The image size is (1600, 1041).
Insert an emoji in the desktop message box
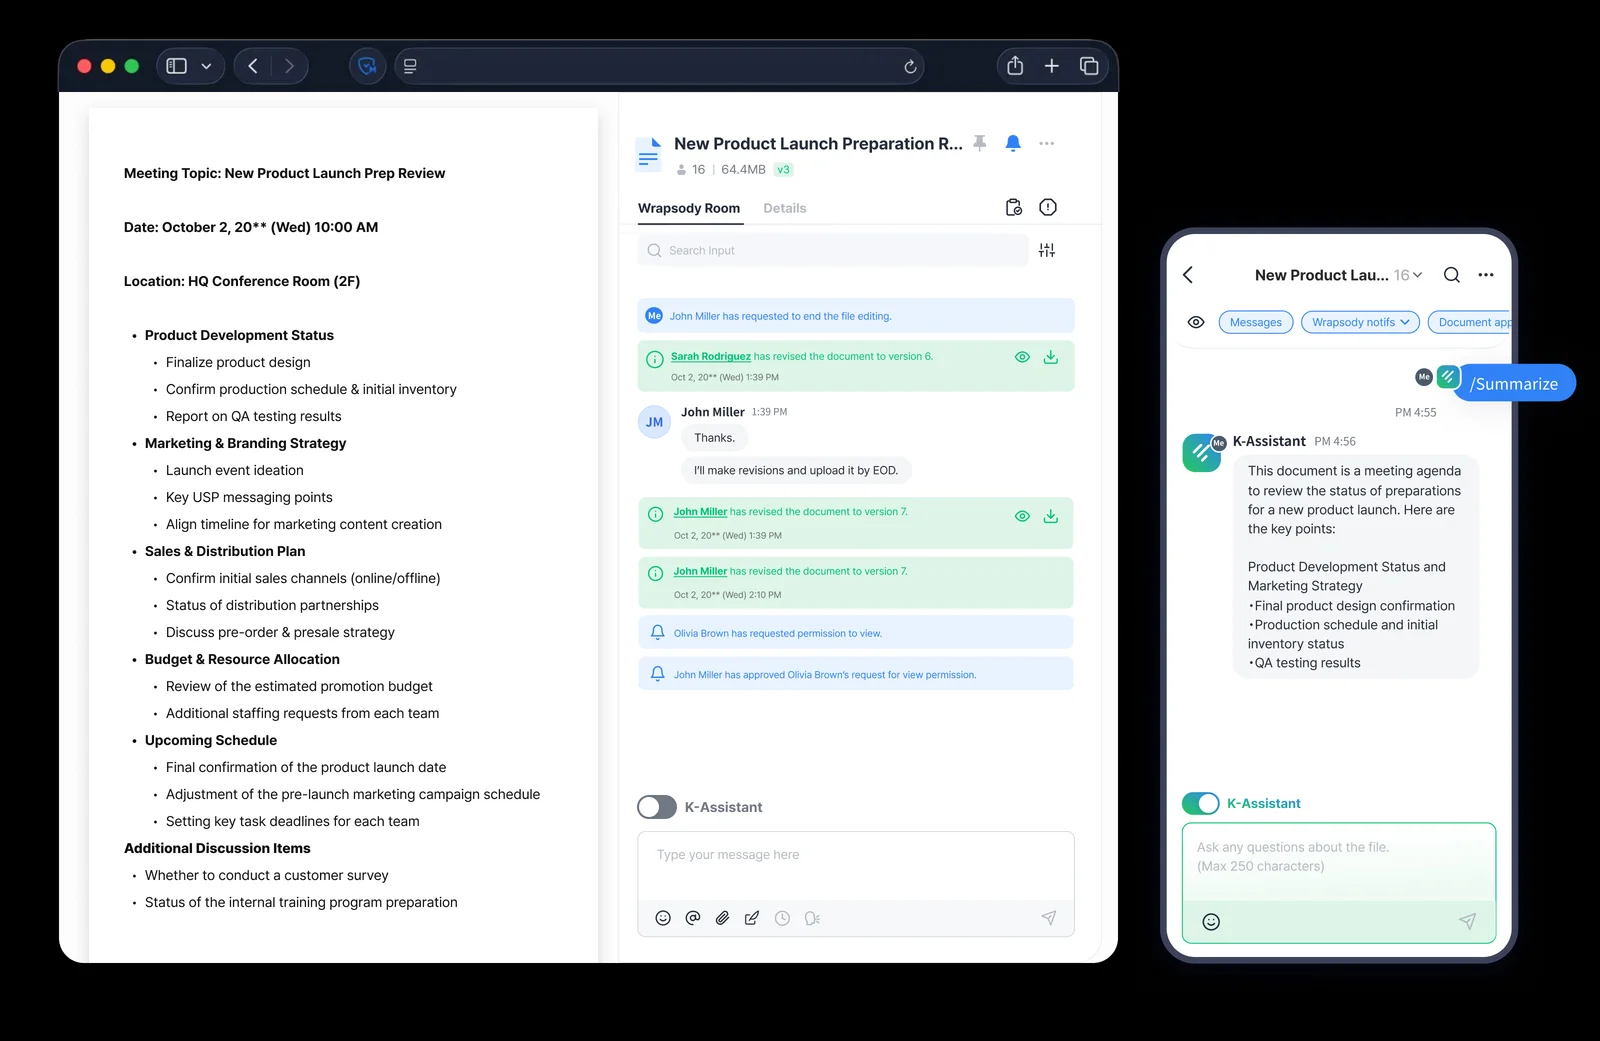click(x=663, y=918)
